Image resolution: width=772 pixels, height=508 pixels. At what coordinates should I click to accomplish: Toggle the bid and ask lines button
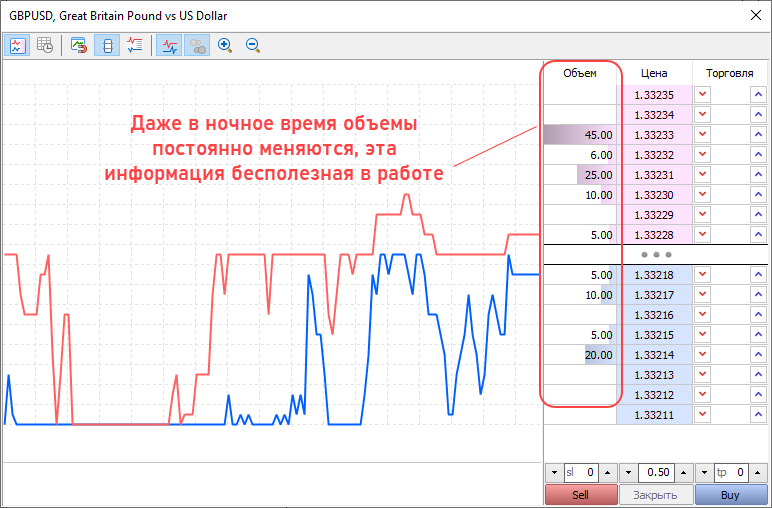pos(169,46)
